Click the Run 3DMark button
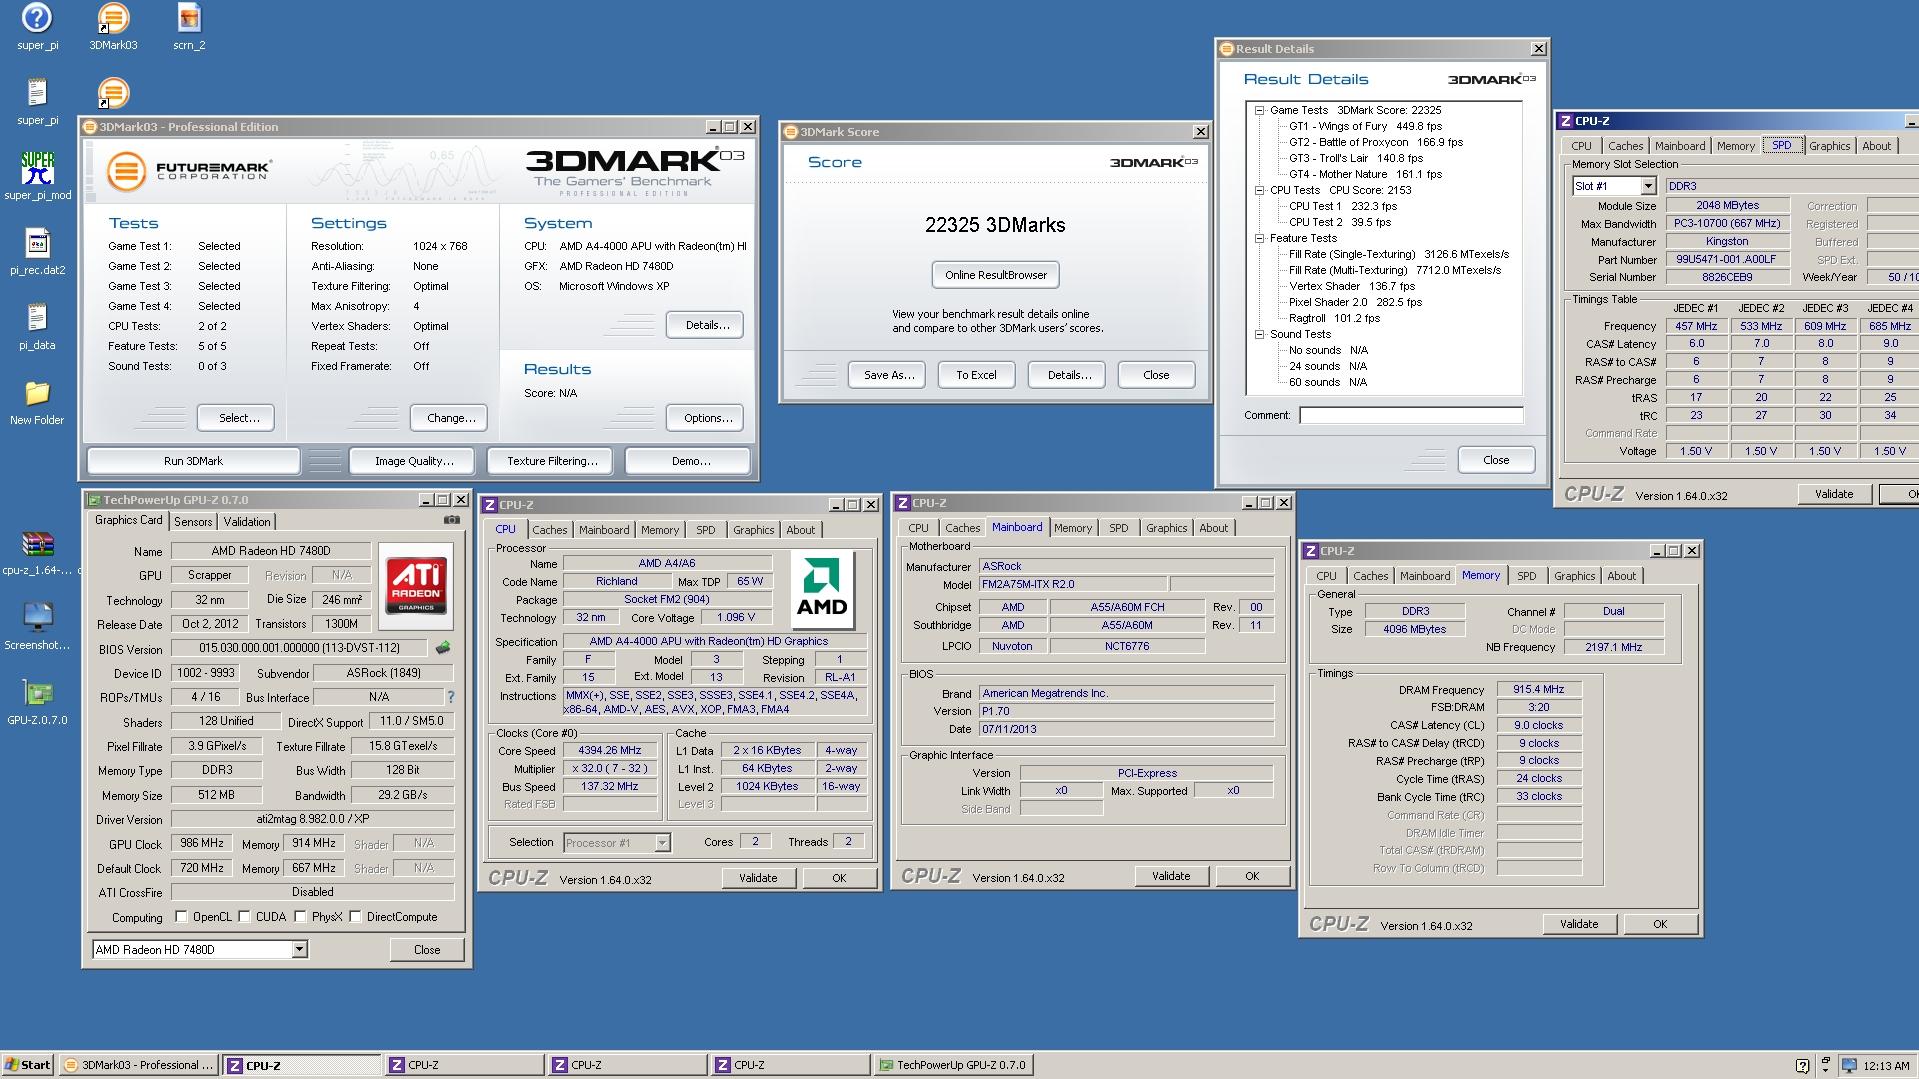The image size is (1919, 1079). [x=193, y=461]
